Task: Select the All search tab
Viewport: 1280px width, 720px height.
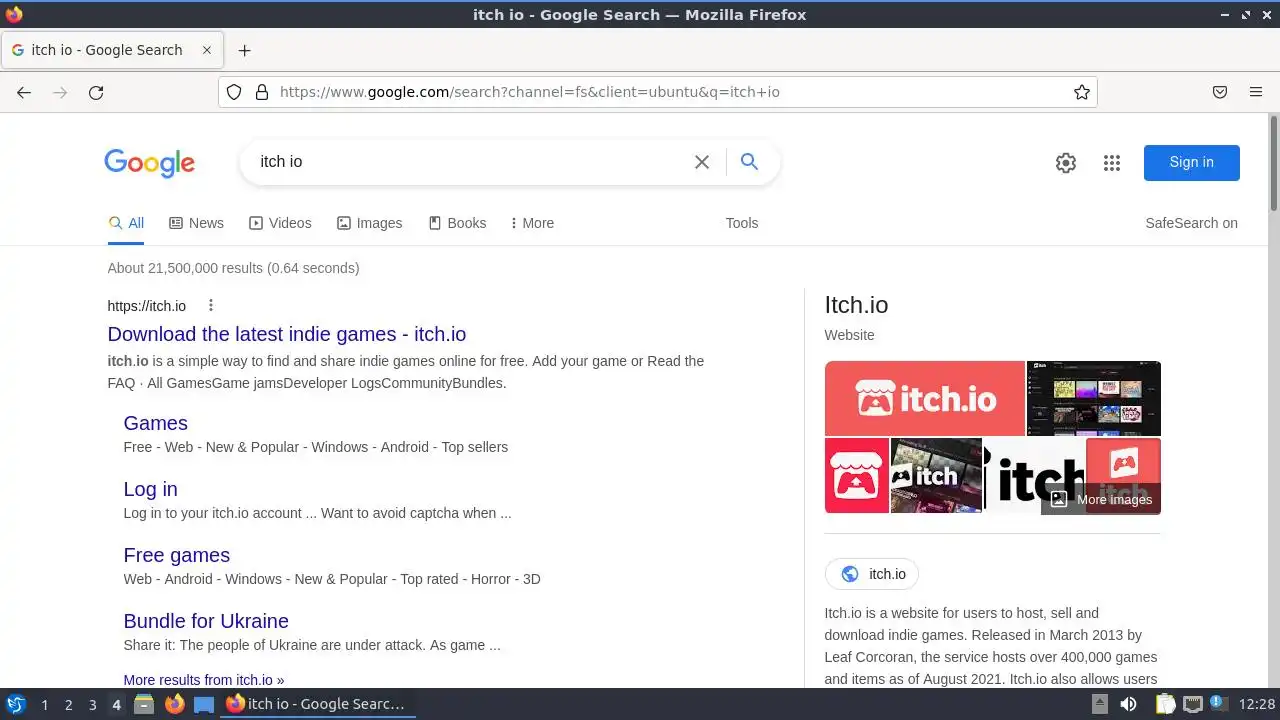Action: tap(126, 223)
